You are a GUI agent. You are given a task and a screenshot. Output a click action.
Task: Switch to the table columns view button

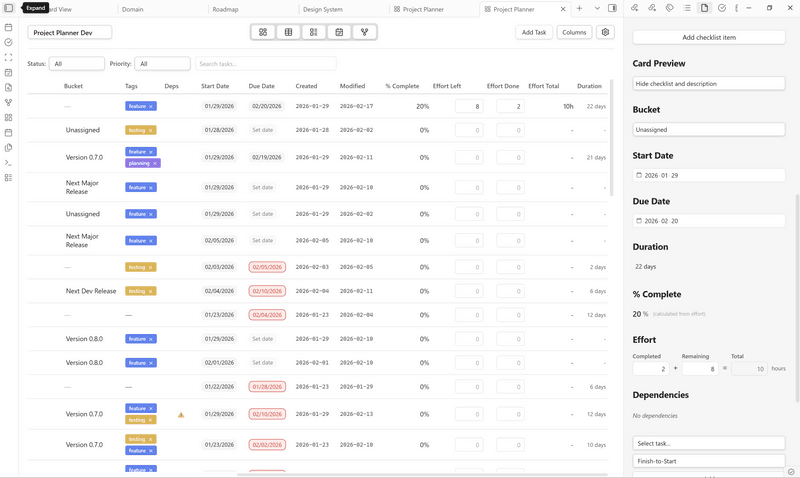pos(288,32)
